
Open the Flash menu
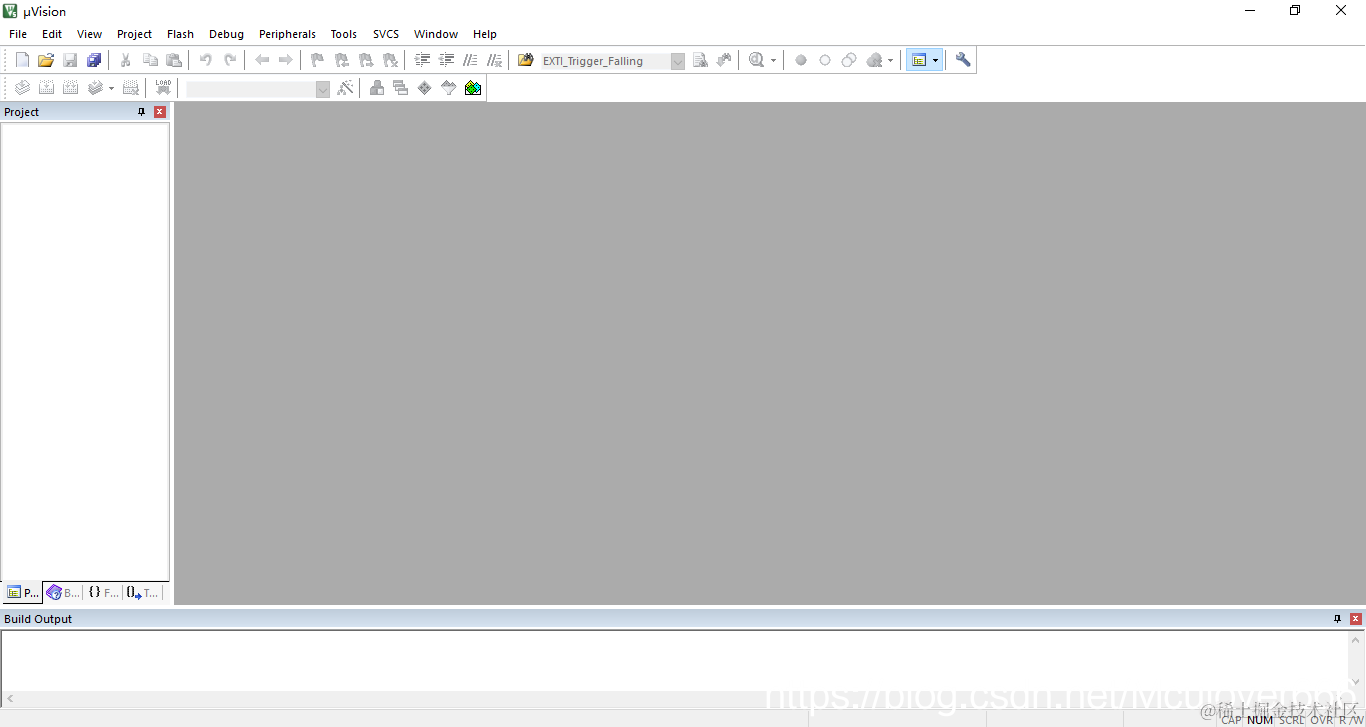[x=181, y=34]
